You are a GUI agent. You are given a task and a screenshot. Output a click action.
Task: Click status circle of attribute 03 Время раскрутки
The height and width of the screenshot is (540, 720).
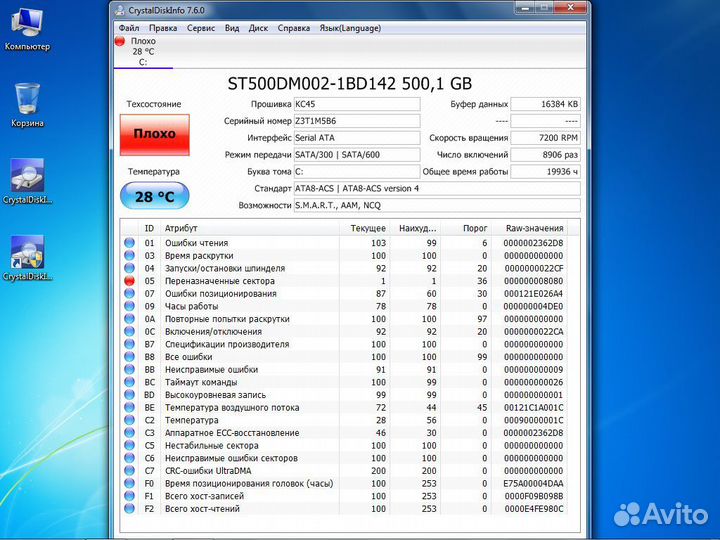pyautogui.click(x=129, y=255)
